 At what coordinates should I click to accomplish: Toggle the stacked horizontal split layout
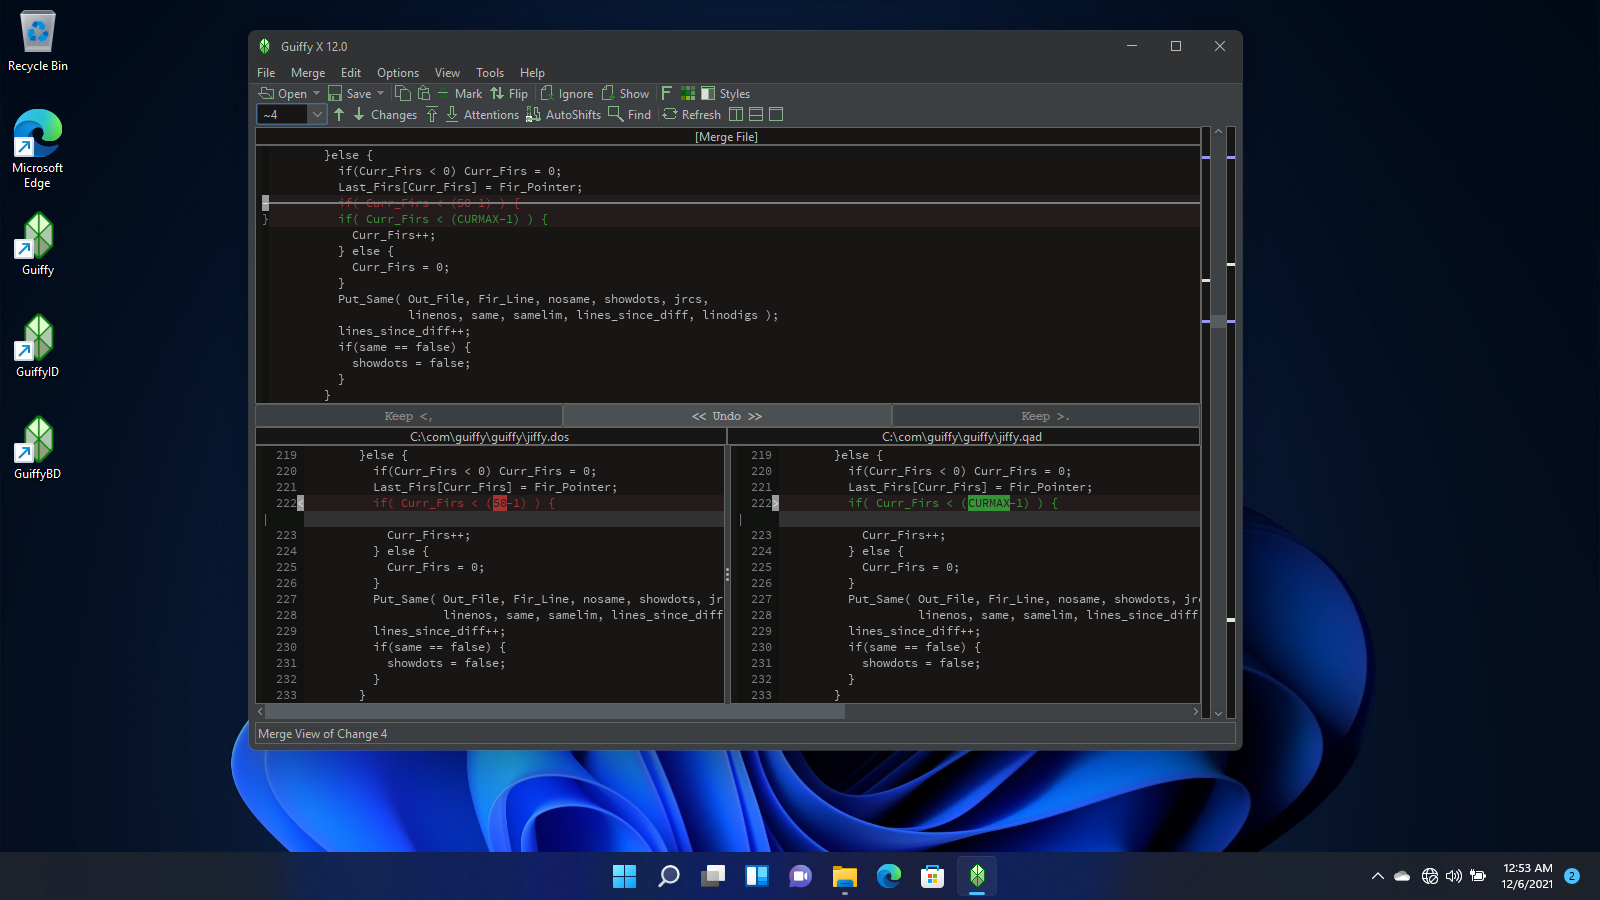(x=756, y=114)
